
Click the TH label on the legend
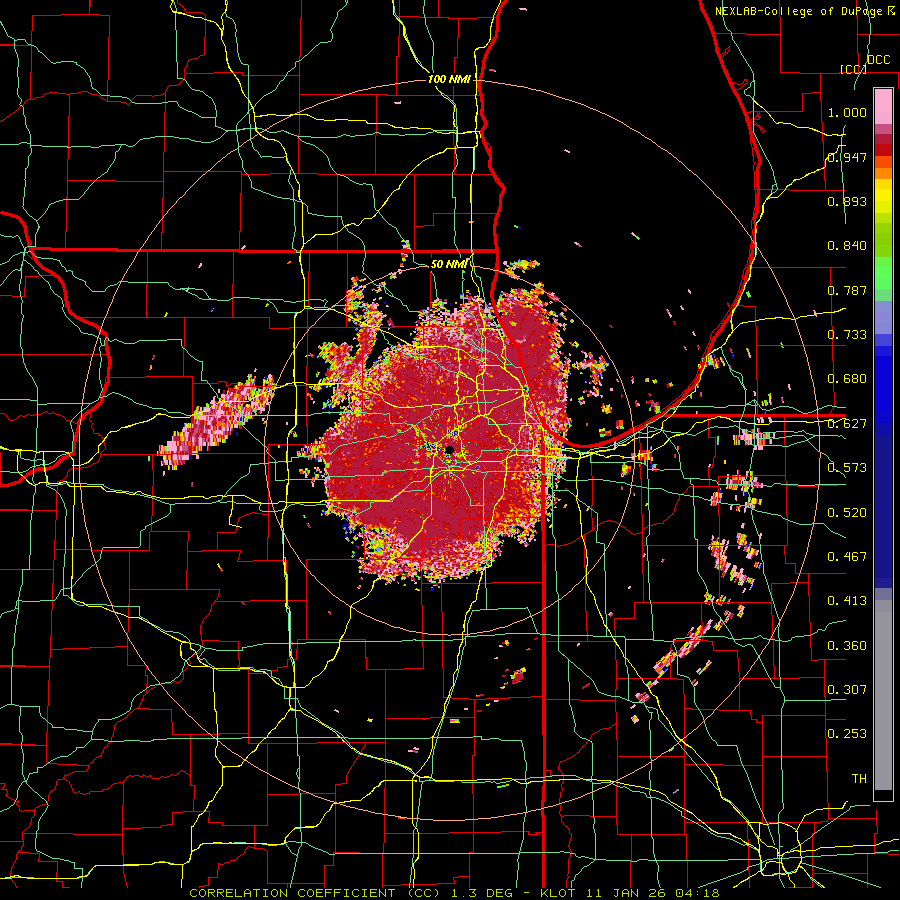pyautogui.click(x=859, y=779)
